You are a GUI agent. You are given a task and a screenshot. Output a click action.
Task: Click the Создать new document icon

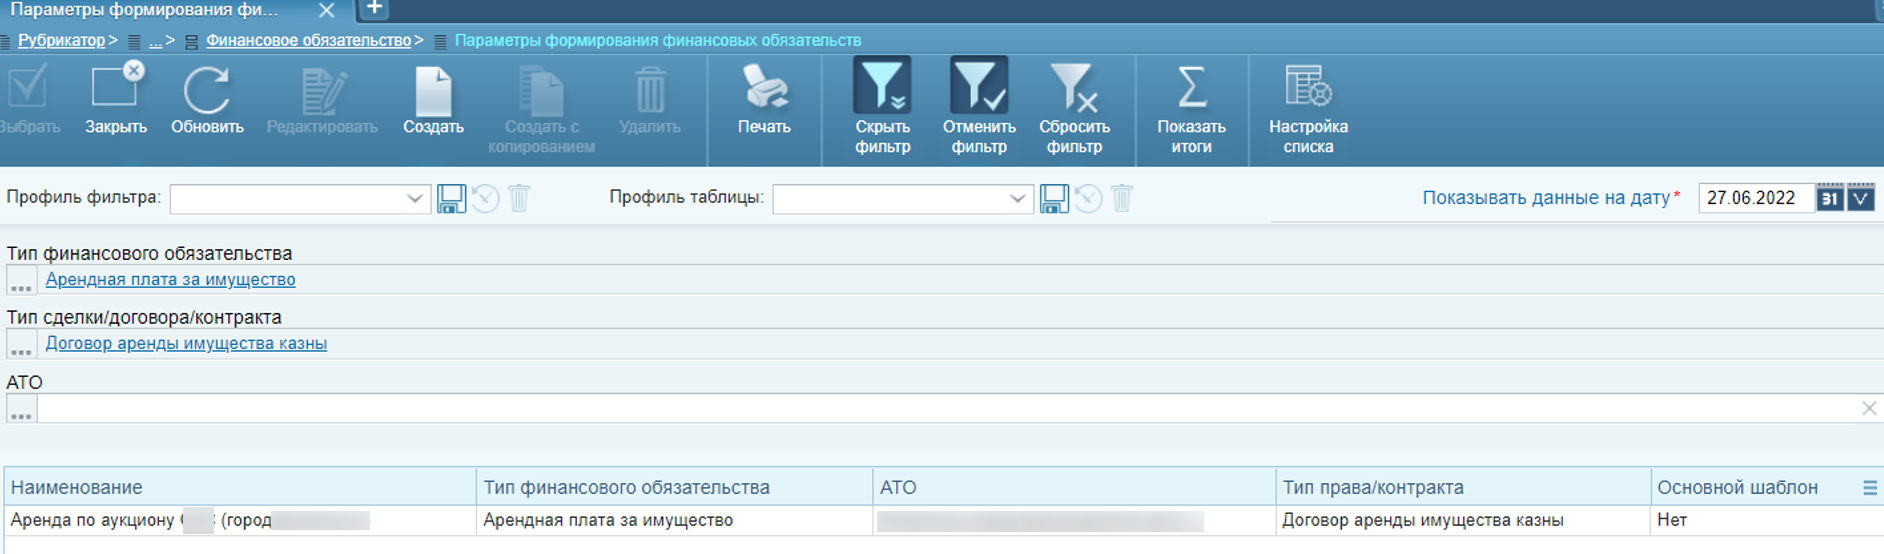click(433, 92)
